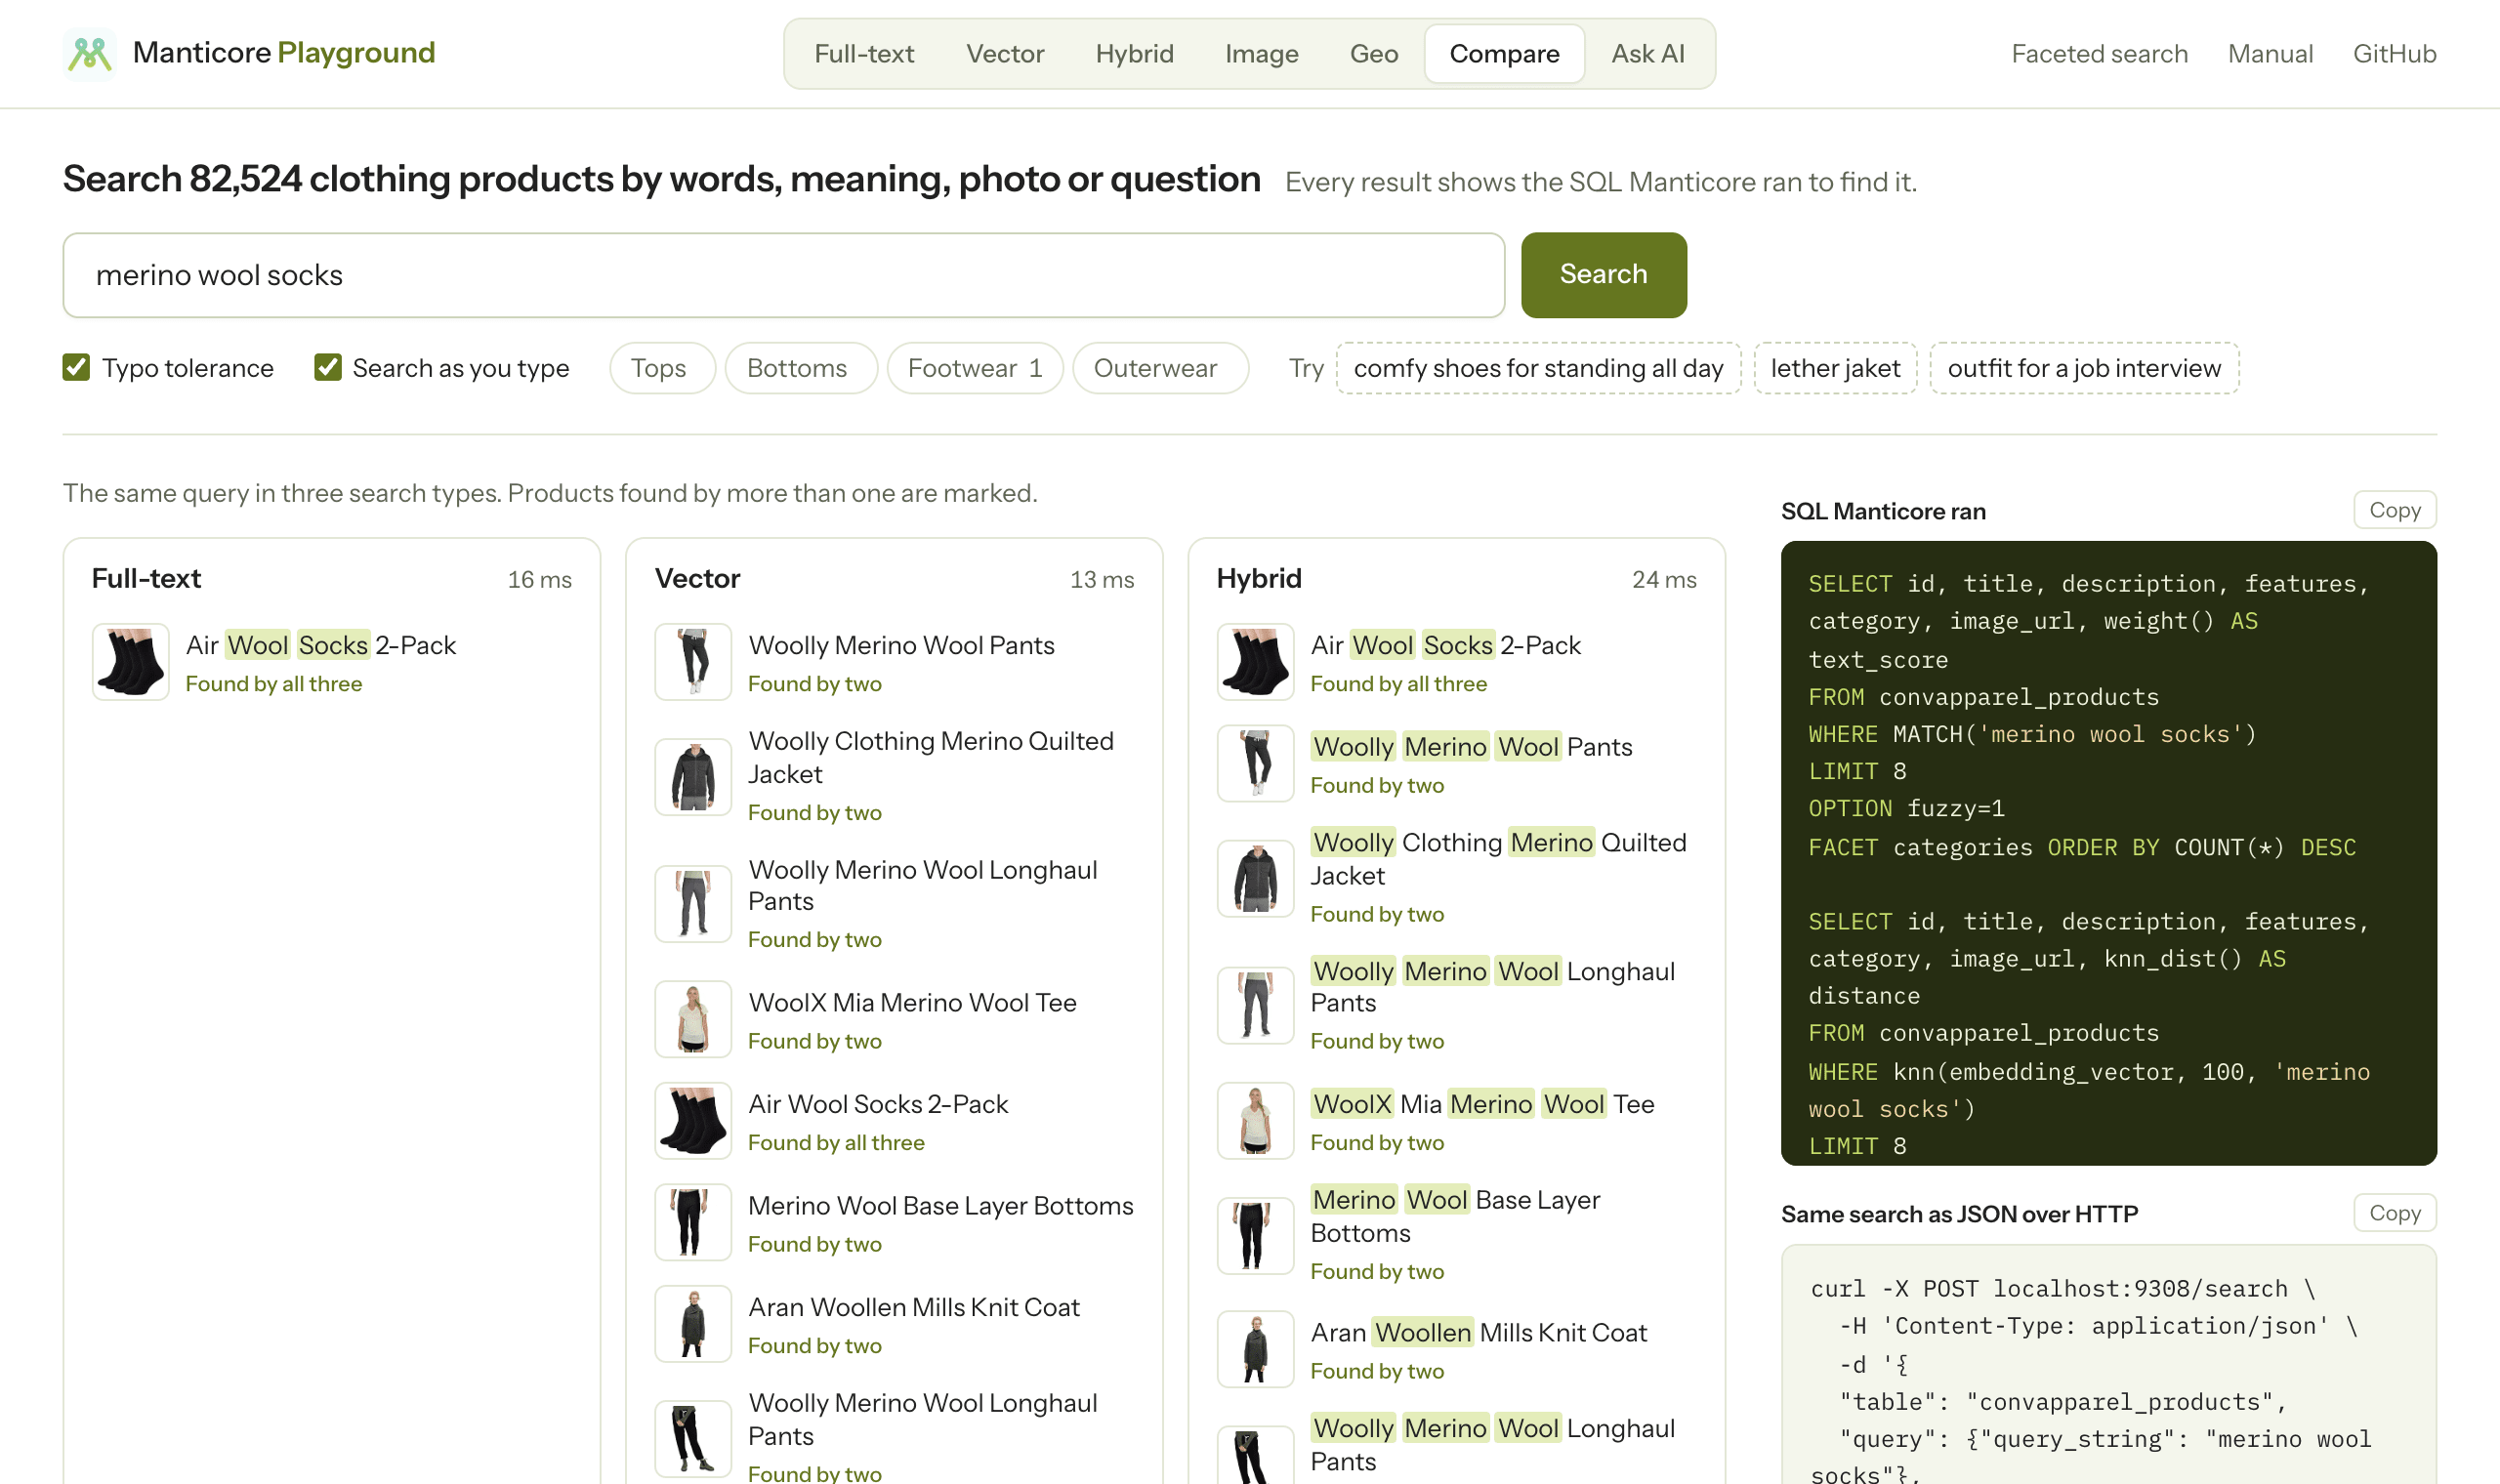This screenshot has height=1484, width=2500.
Task: Try the lether jaket suggestion
Action: [x=1835, y=368]
